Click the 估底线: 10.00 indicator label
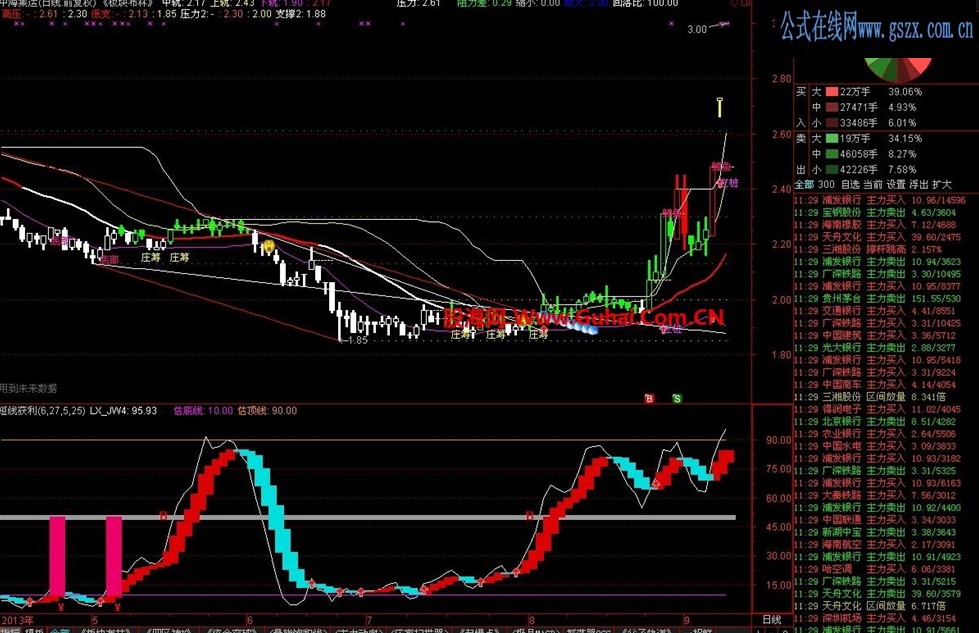The height and width of the screenshot is (633, 979). (x=203, y=411)
